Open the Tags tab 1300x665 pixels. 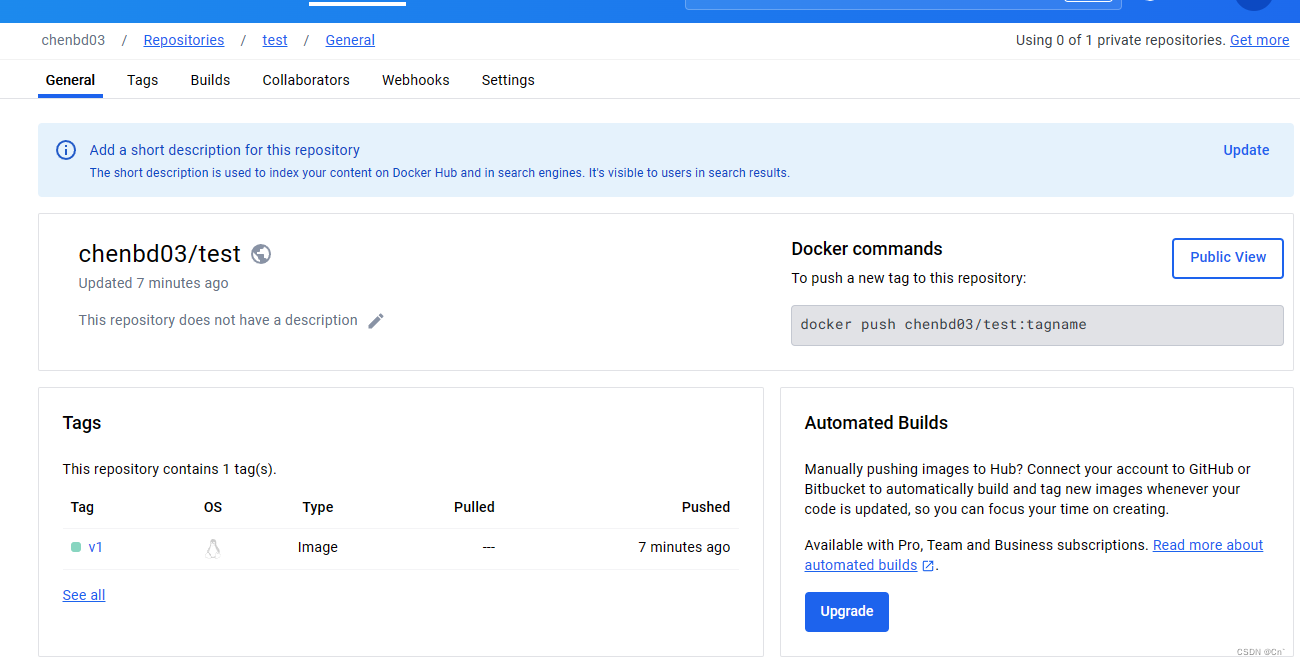pos(142,80)
